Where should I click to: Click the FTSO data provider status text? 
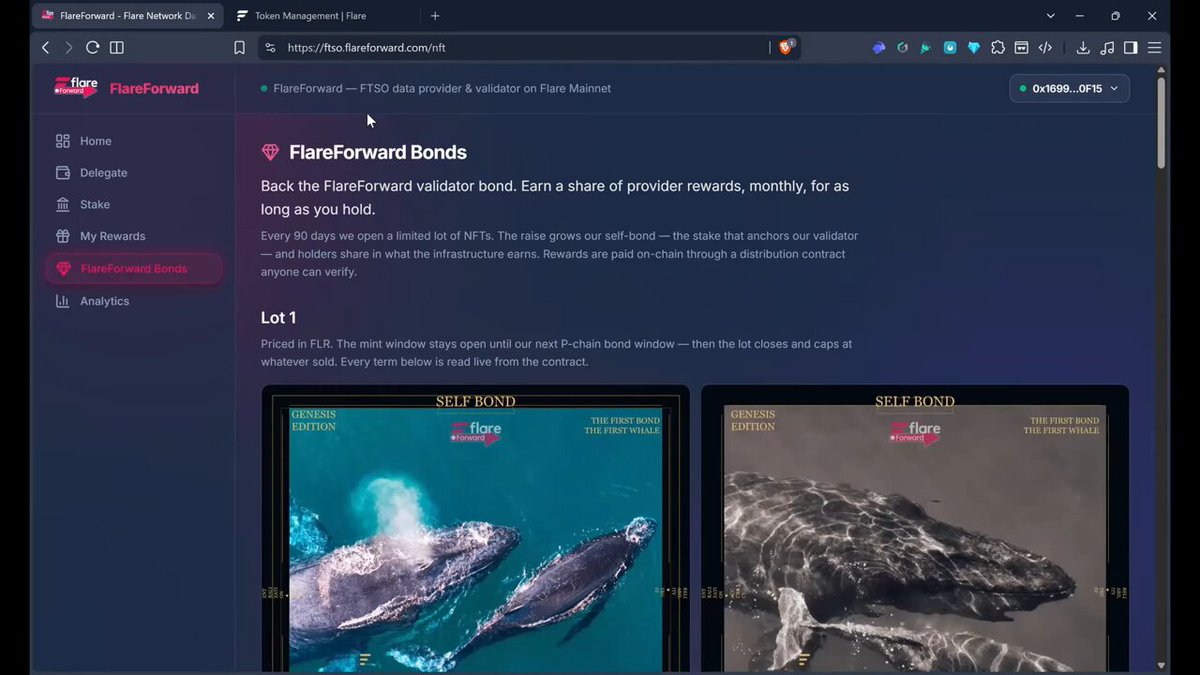pyautogui.click(x=442, y=88)
